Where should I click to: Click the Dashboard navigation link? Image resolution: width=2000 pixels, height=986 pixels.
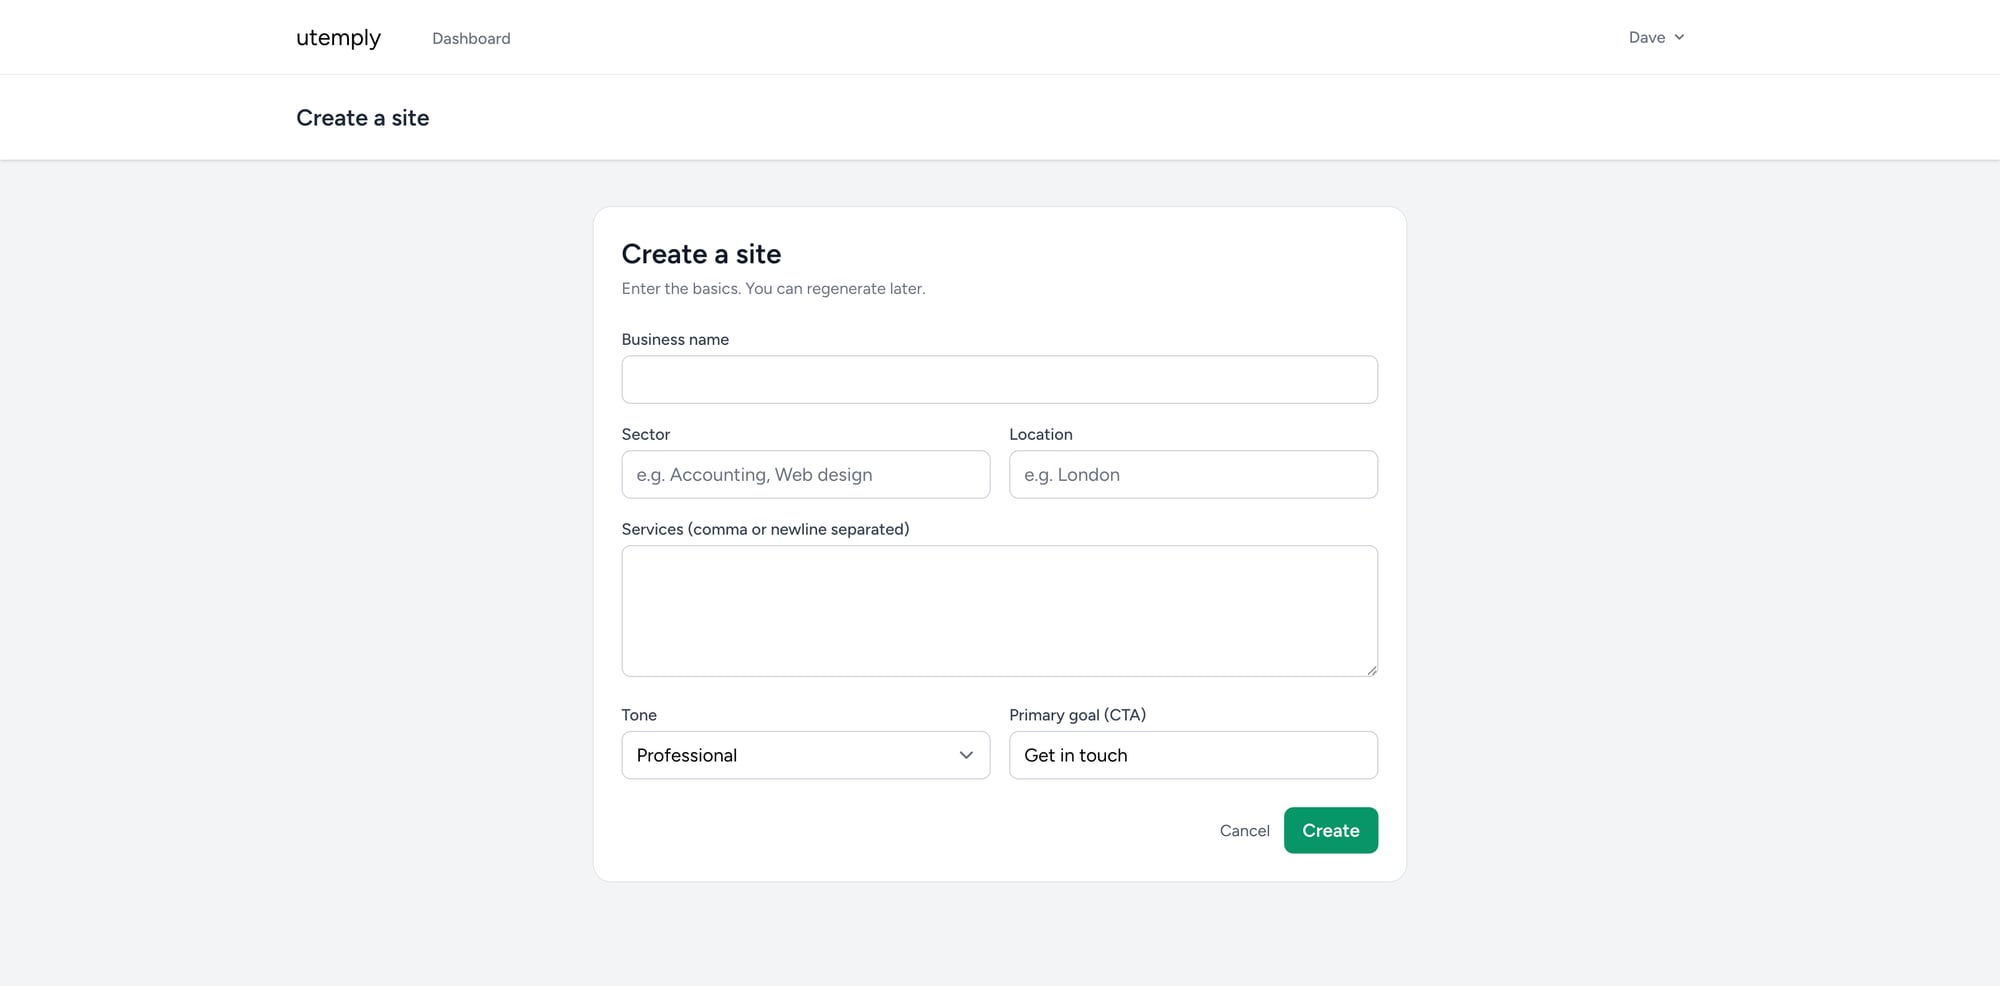click(470, 38)
